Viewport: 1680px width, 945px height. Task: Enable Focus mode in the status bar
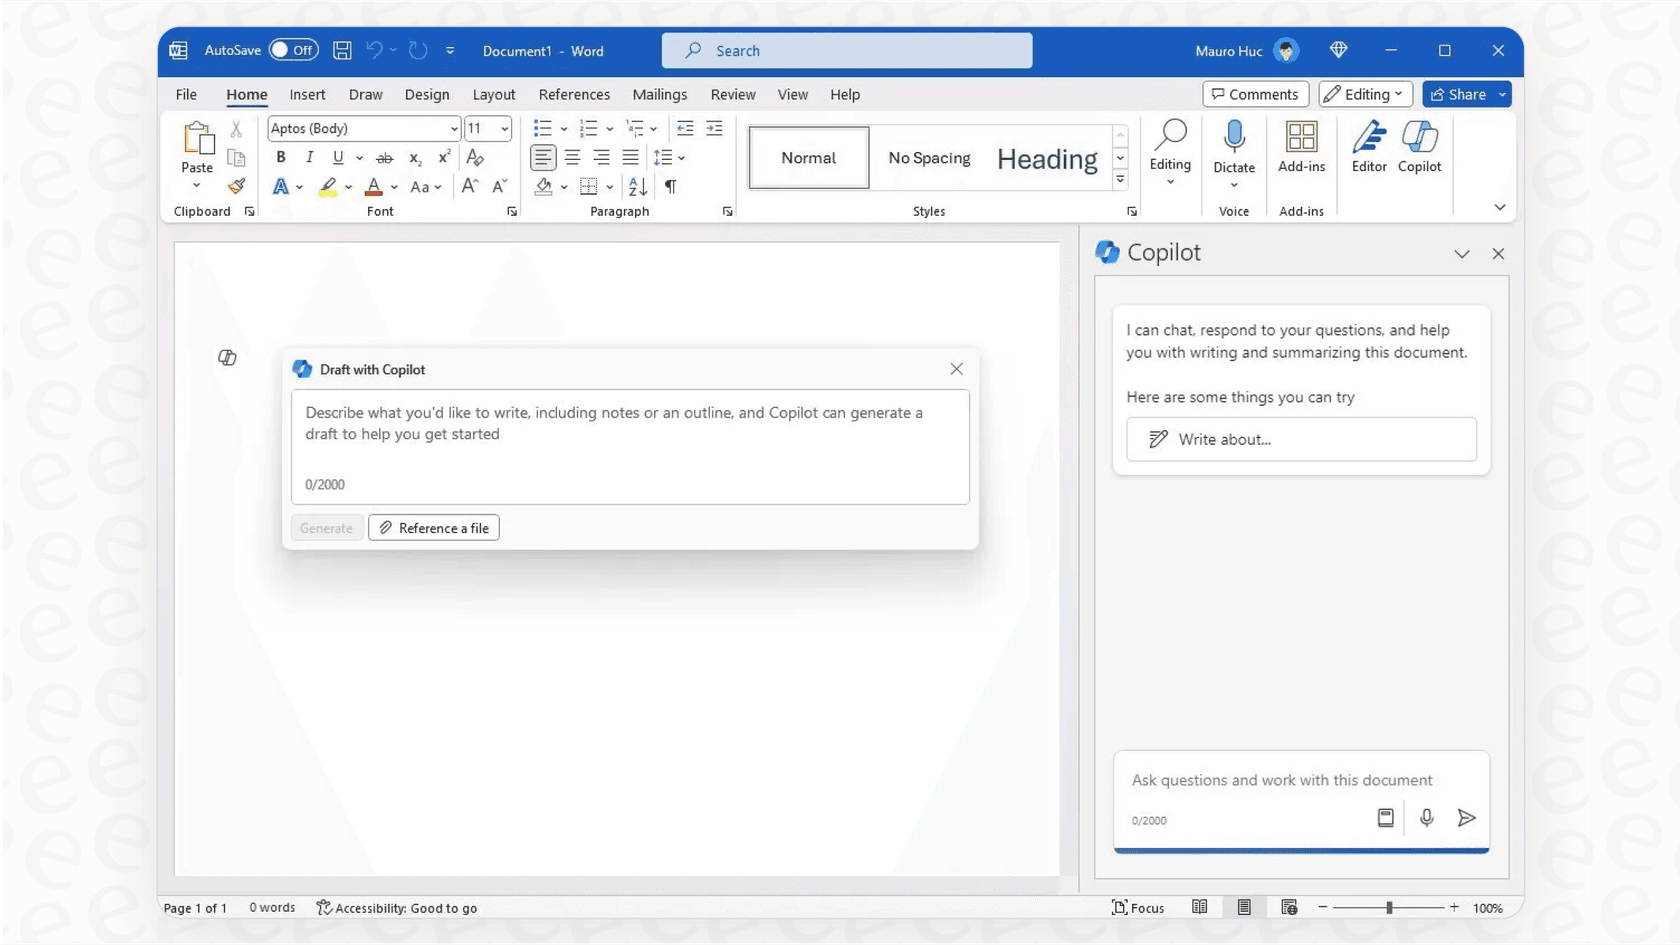[x=1138, y=907]
